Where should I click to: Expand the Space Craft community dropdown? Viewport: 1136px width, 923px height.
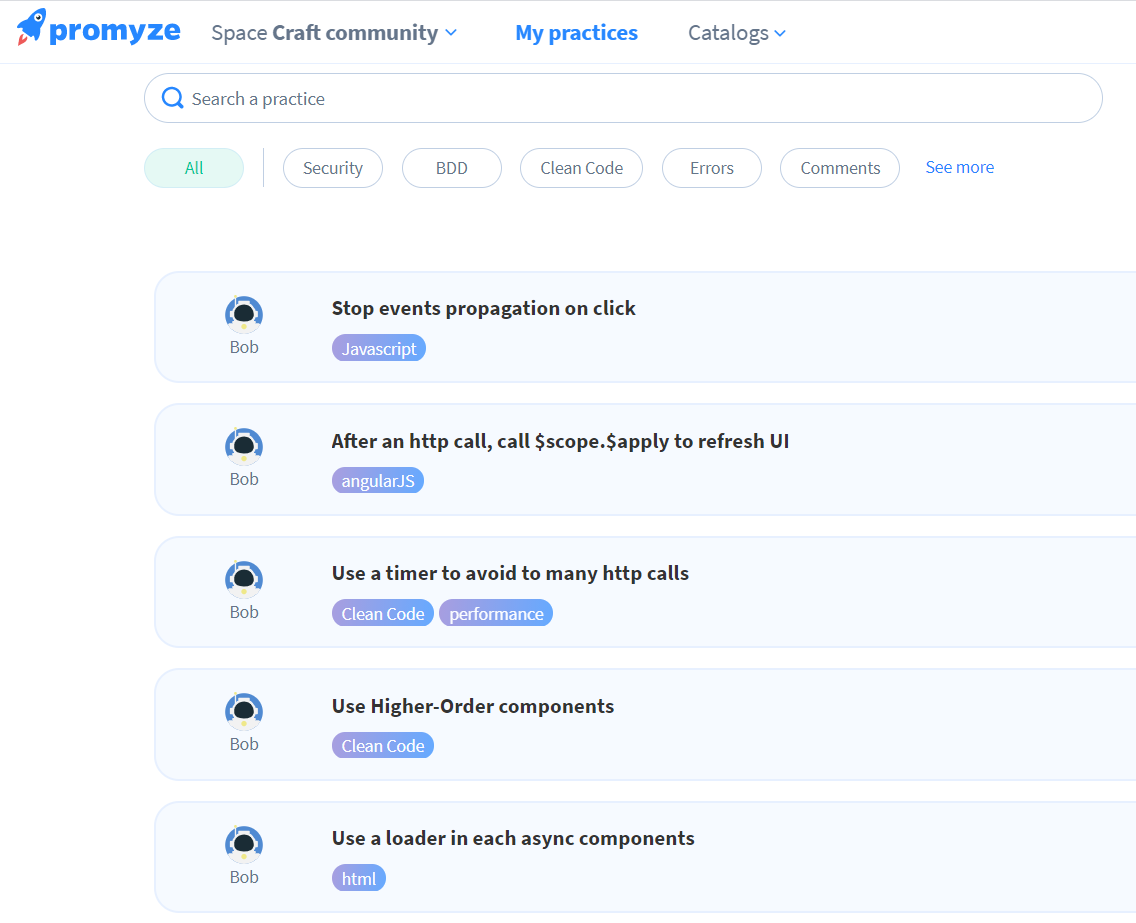pos(332,32)
